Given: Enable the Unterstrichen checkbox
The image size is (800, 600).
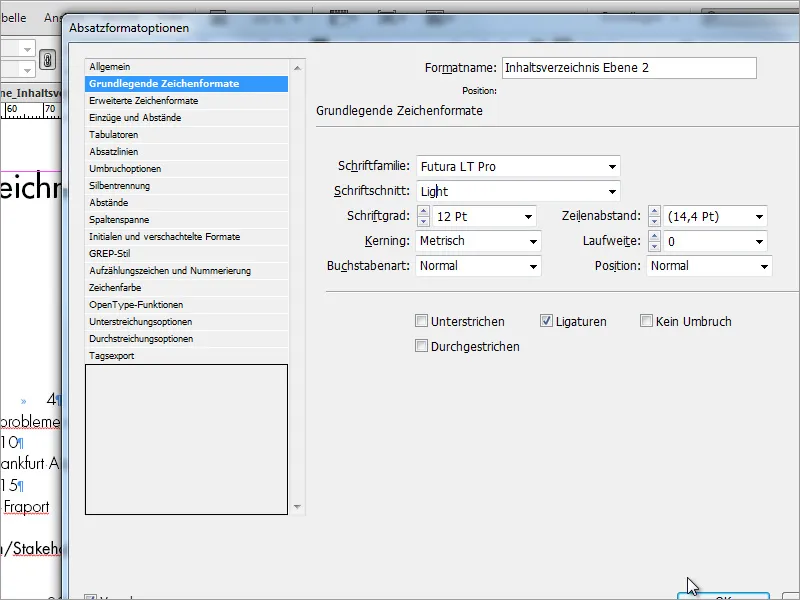Looking at the screenshot, I should click(421, 321).
